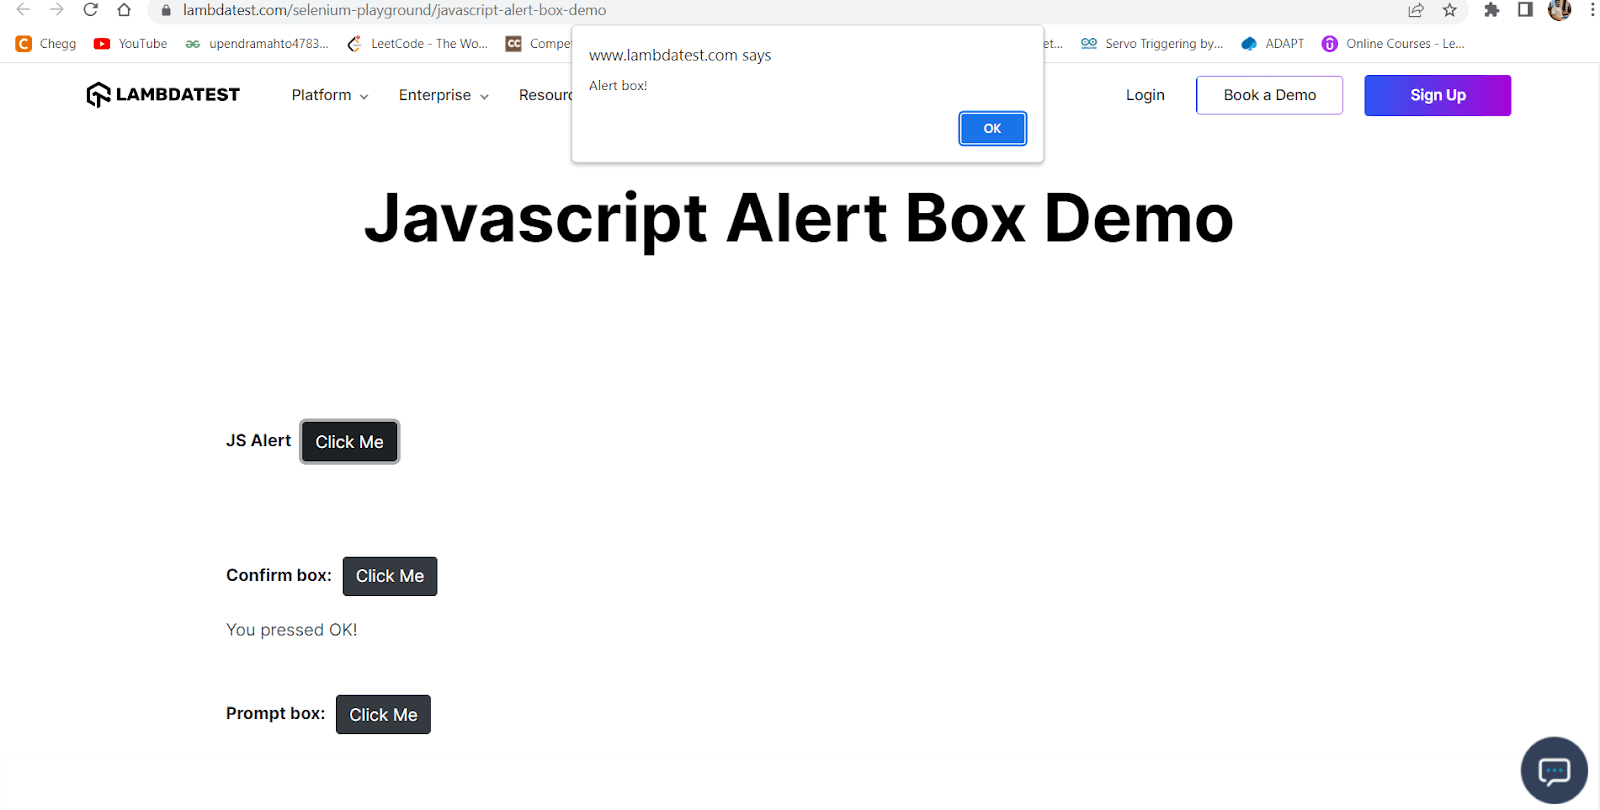This screenshot has width=1600, height=810.
Task: Click the browser back arrow
Action: pos(23,10)
